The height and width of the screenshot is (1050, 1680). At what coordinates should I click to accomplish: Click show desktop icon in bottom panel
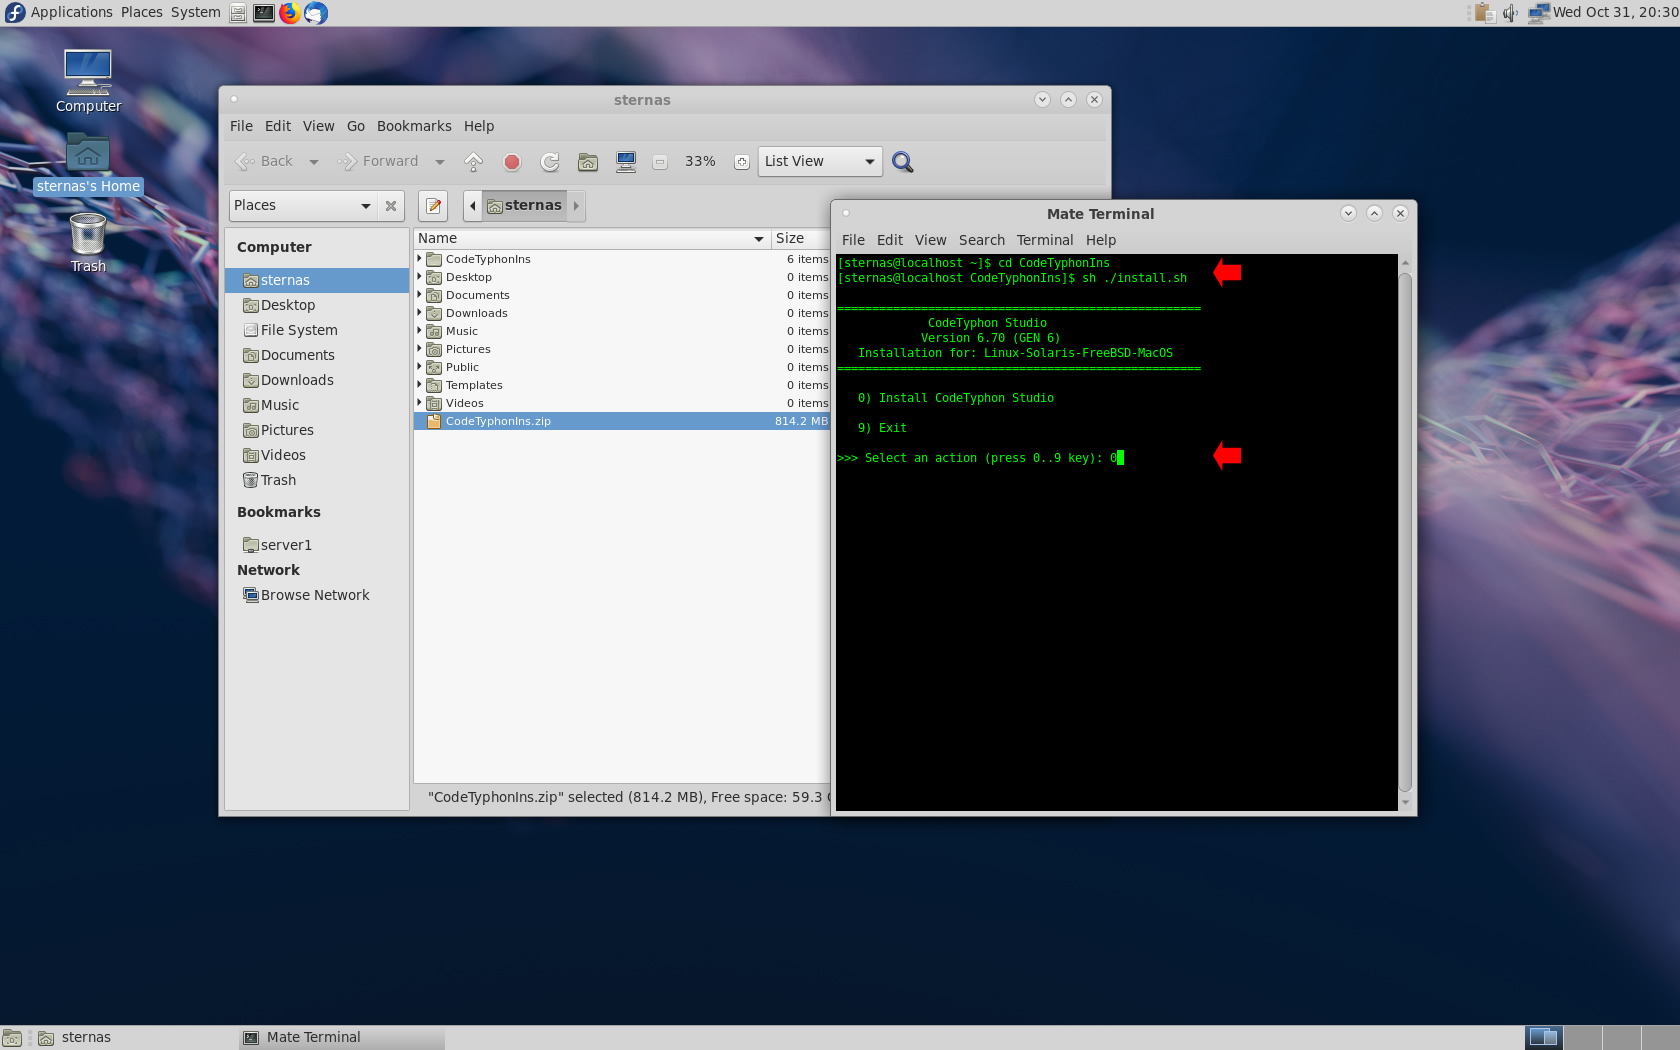pyautogui.click(x=12, y=1038)
